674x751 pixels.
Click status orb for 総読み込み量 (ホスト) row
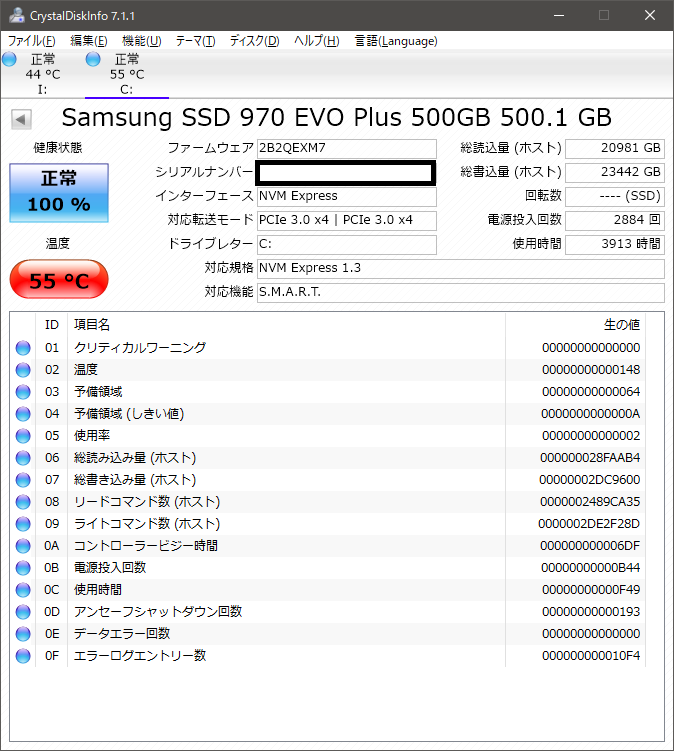pyautogui.click(x=23, y=458)
